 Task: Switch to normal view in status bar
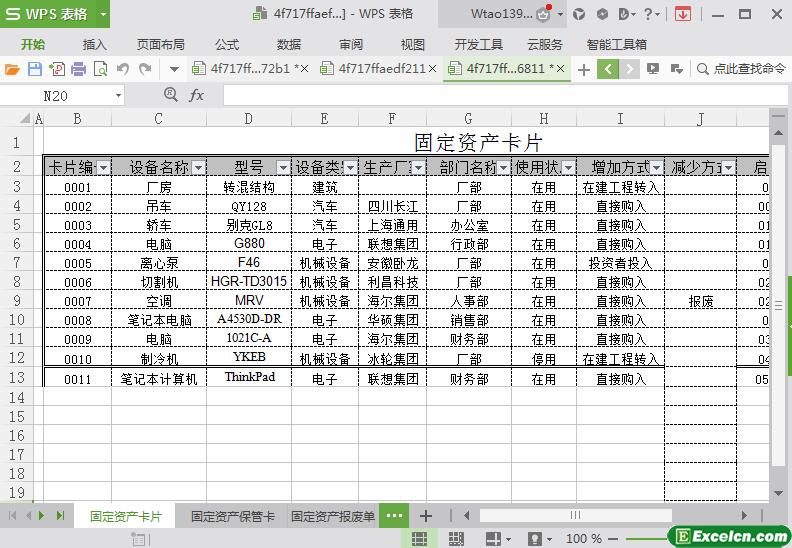click(x=419, y=539)
